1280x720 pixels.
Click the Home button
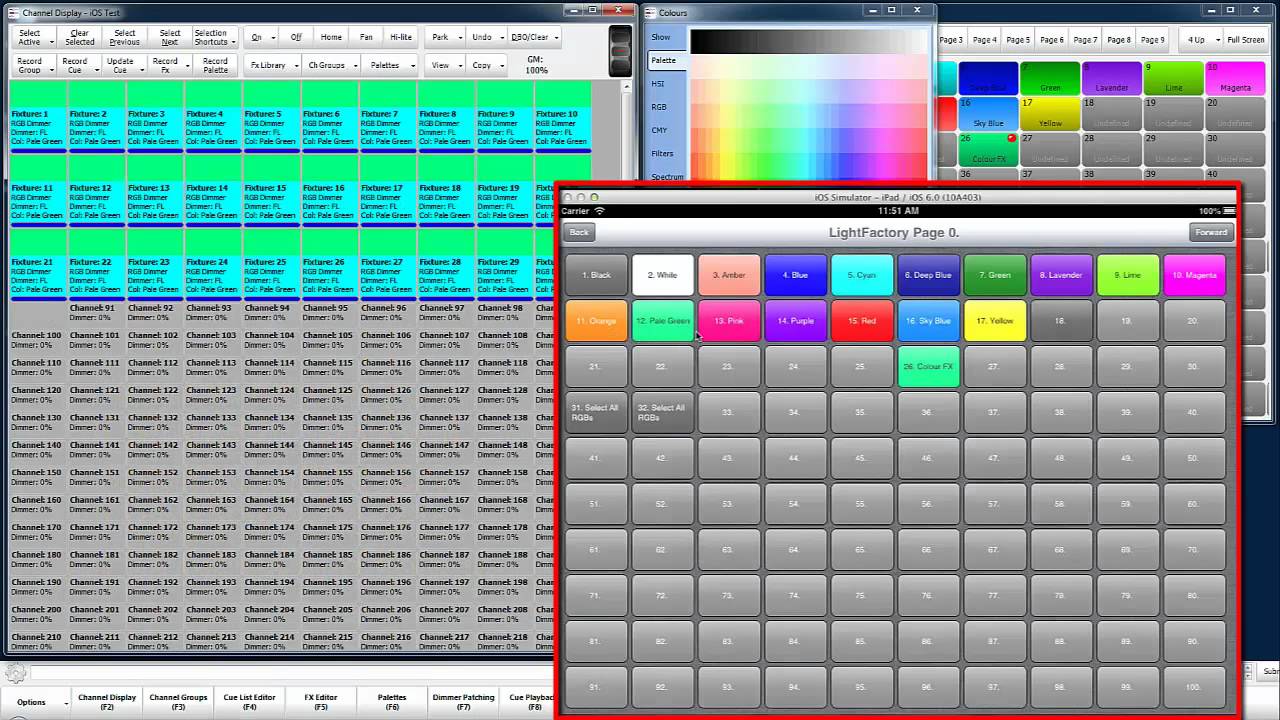pyautogui.click(x=331, y=37)
